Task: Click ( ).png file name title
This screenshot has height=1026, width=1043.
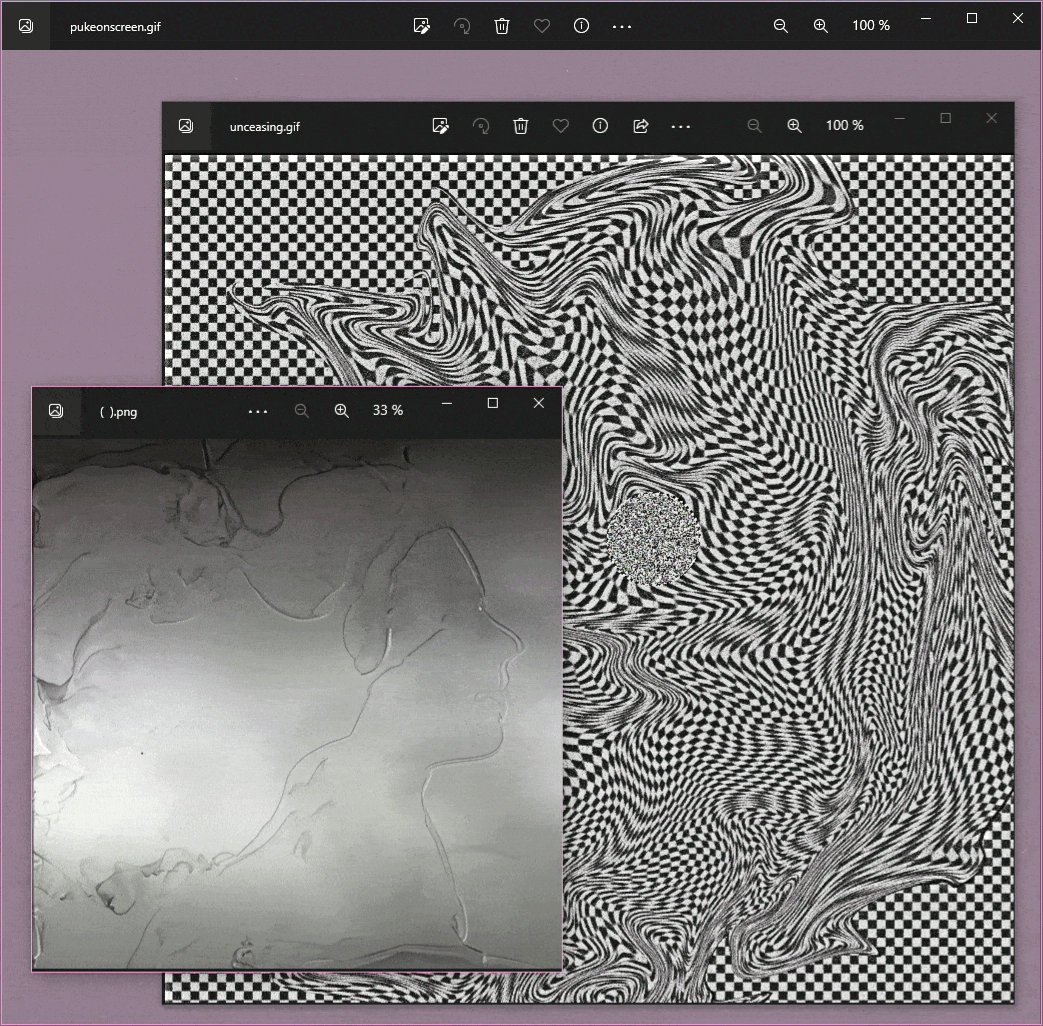Action: click(x=118, y=411)
